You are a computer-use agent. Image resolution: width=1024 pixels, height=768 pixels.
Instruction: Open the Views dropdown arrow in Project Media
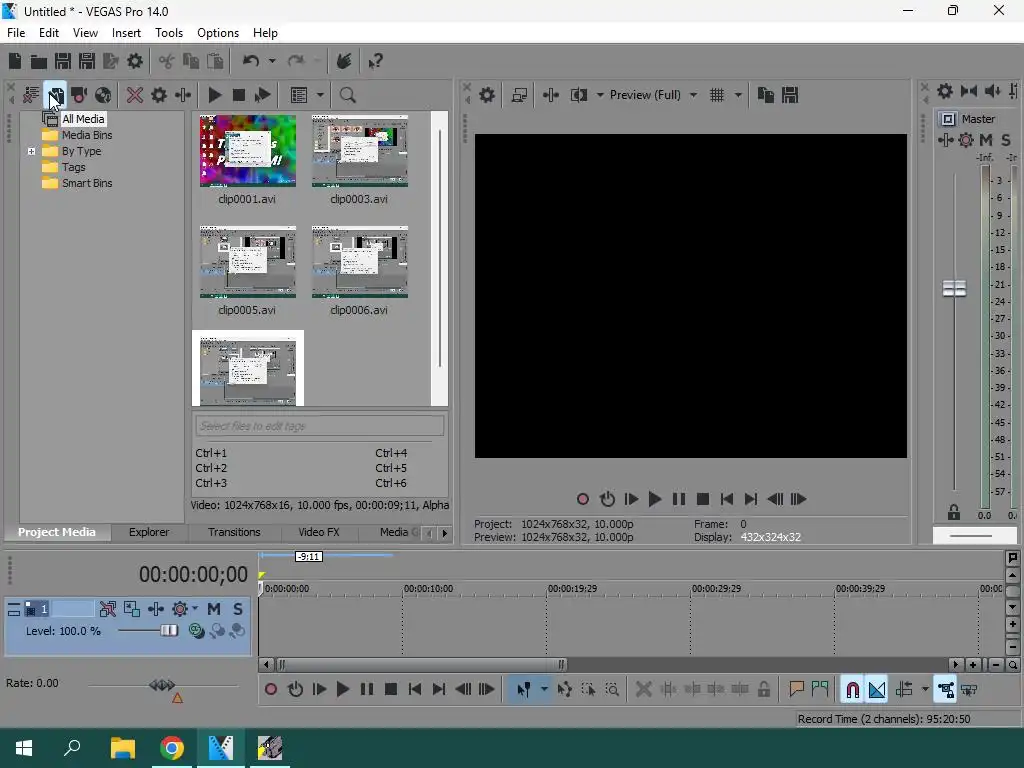(320, 95)
